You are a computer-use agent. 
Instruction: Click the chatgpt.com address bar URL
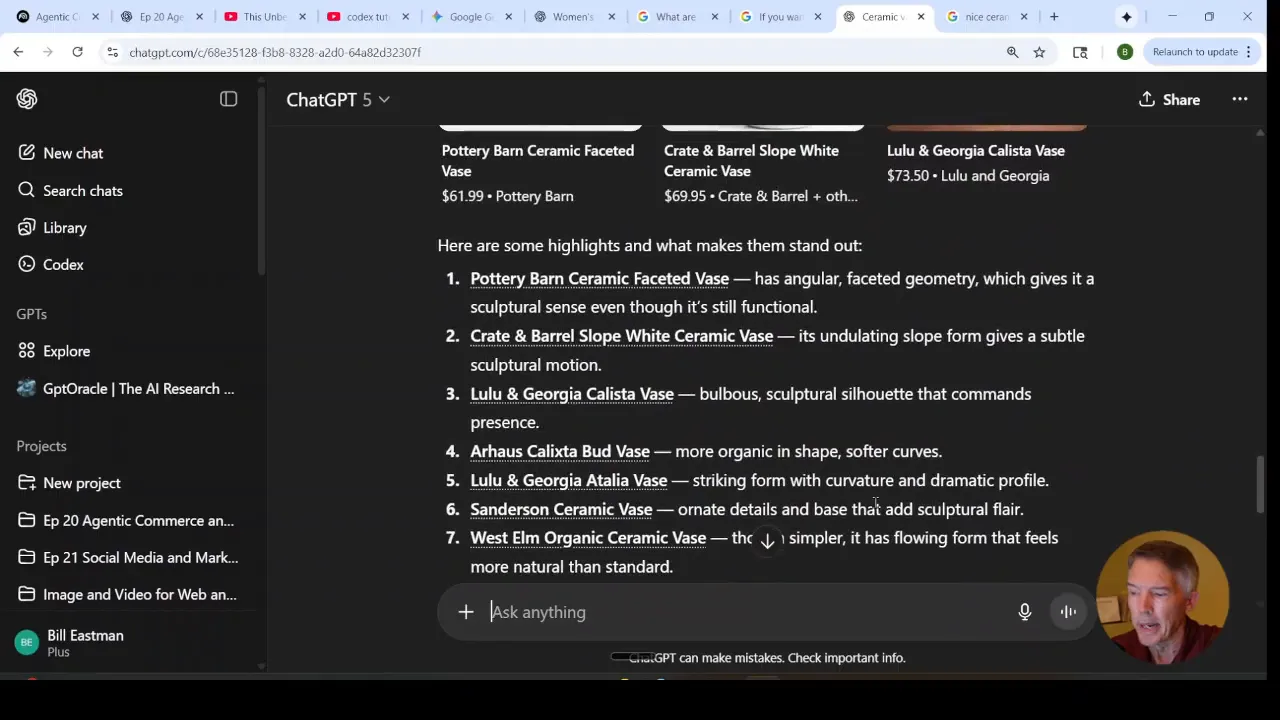point(275,52)
